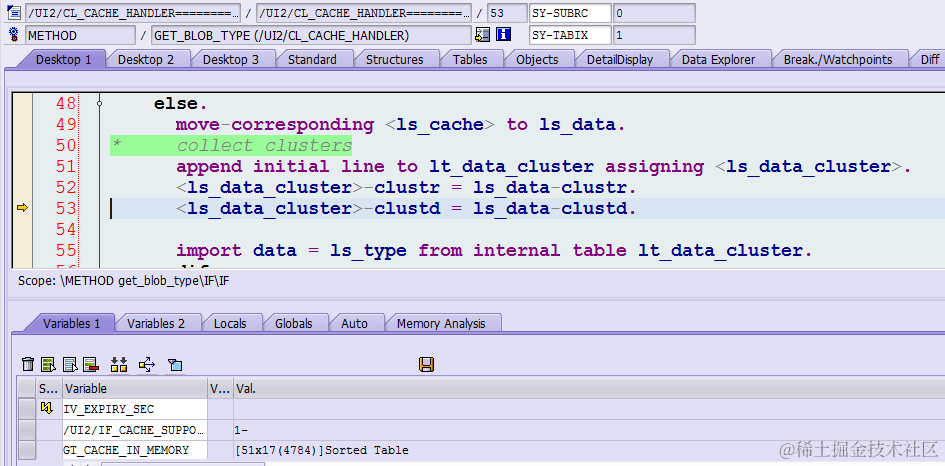Image resolution: width=945 pixels, height=466 pixels.
Task: Open the Diff tab
Action: [x=930, y=60]
